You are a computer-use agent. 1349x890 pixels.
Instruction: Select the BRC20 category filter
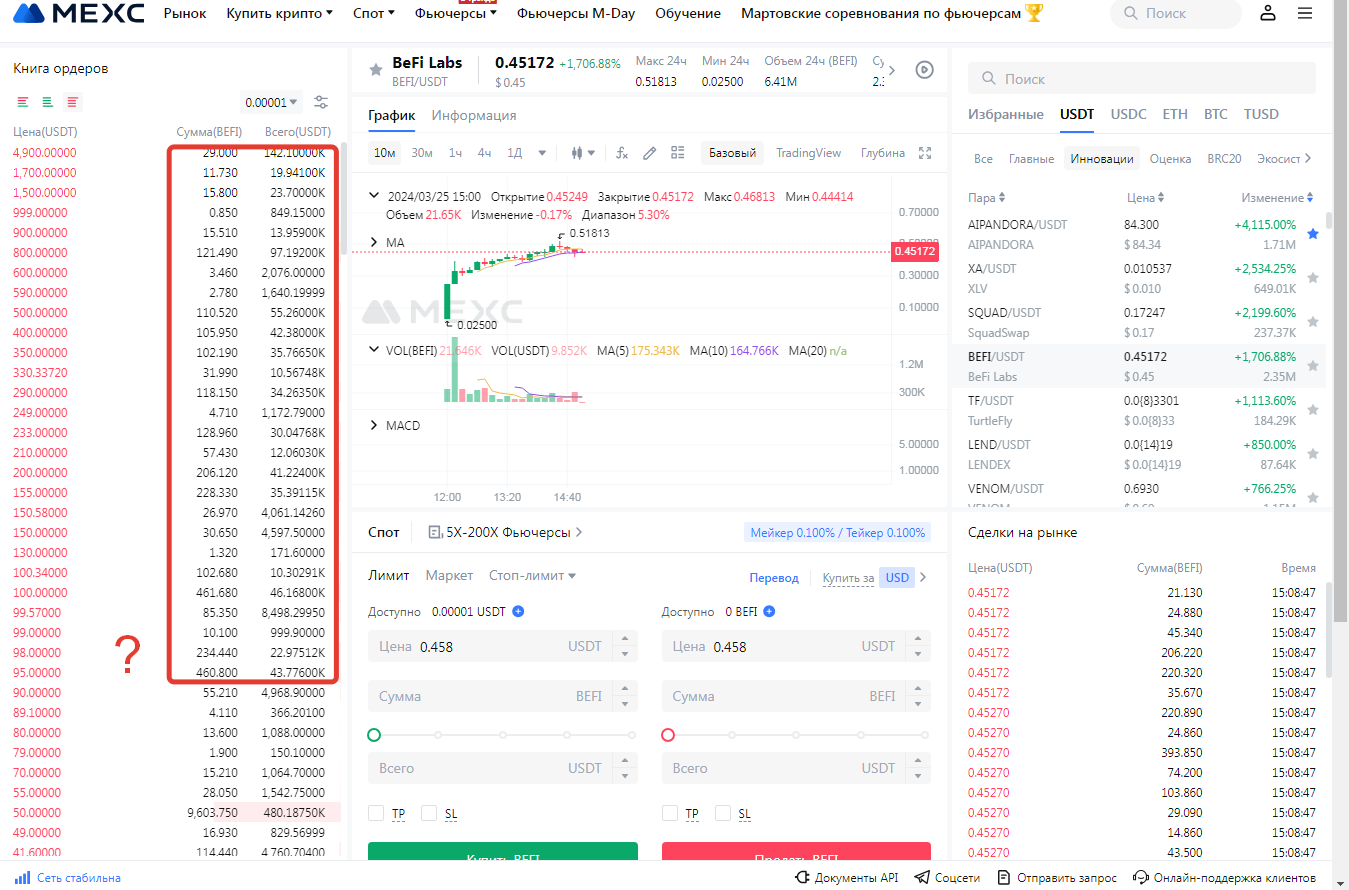tap(1224, 159)
